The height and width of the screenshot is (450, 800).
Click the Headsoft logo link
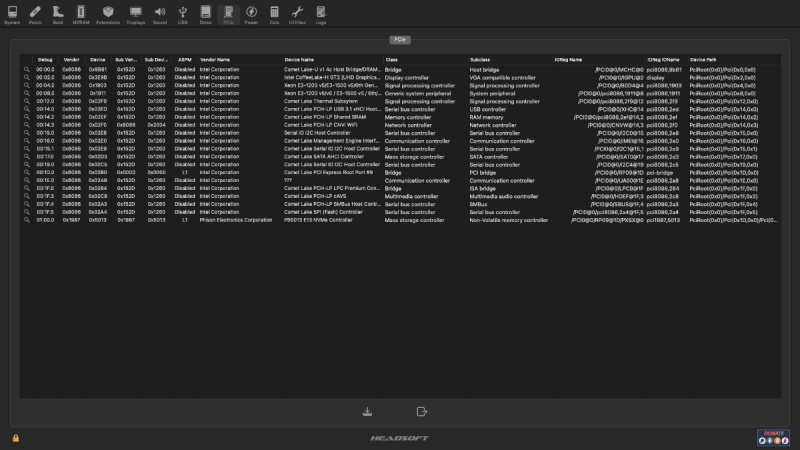399,438
